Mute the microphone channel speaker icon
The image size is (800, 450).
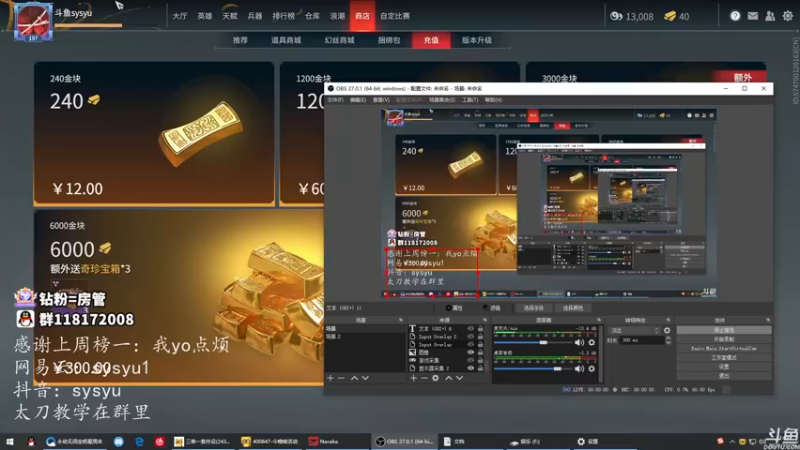pyautogui.click(x=579, y=342)
